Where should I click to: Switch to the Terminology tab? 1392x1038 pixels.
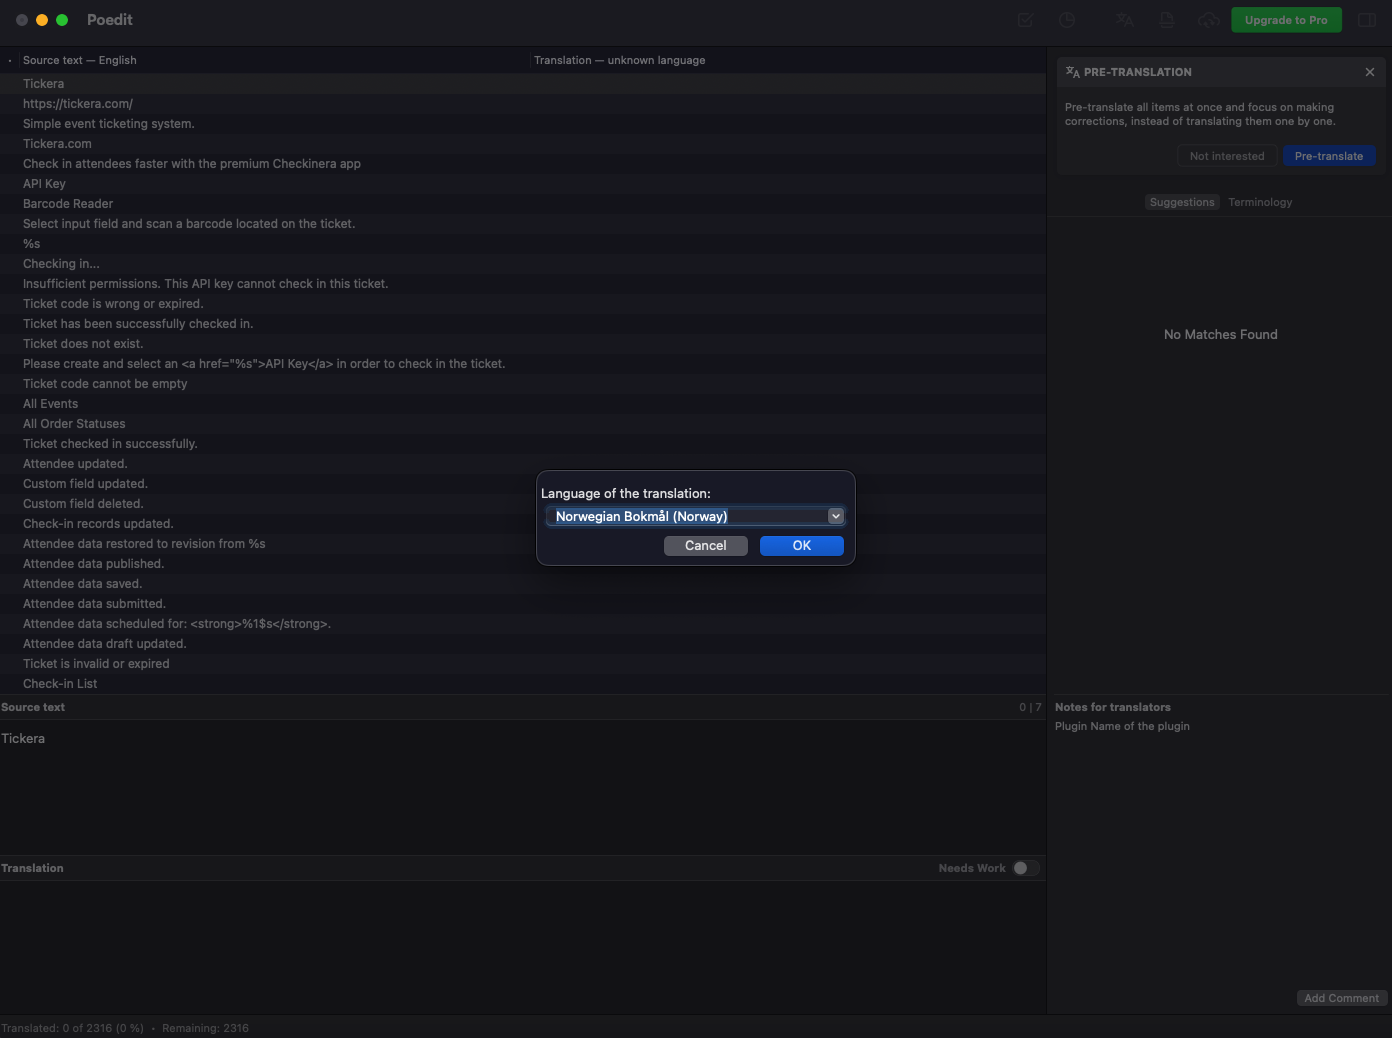click(1260, 202)
